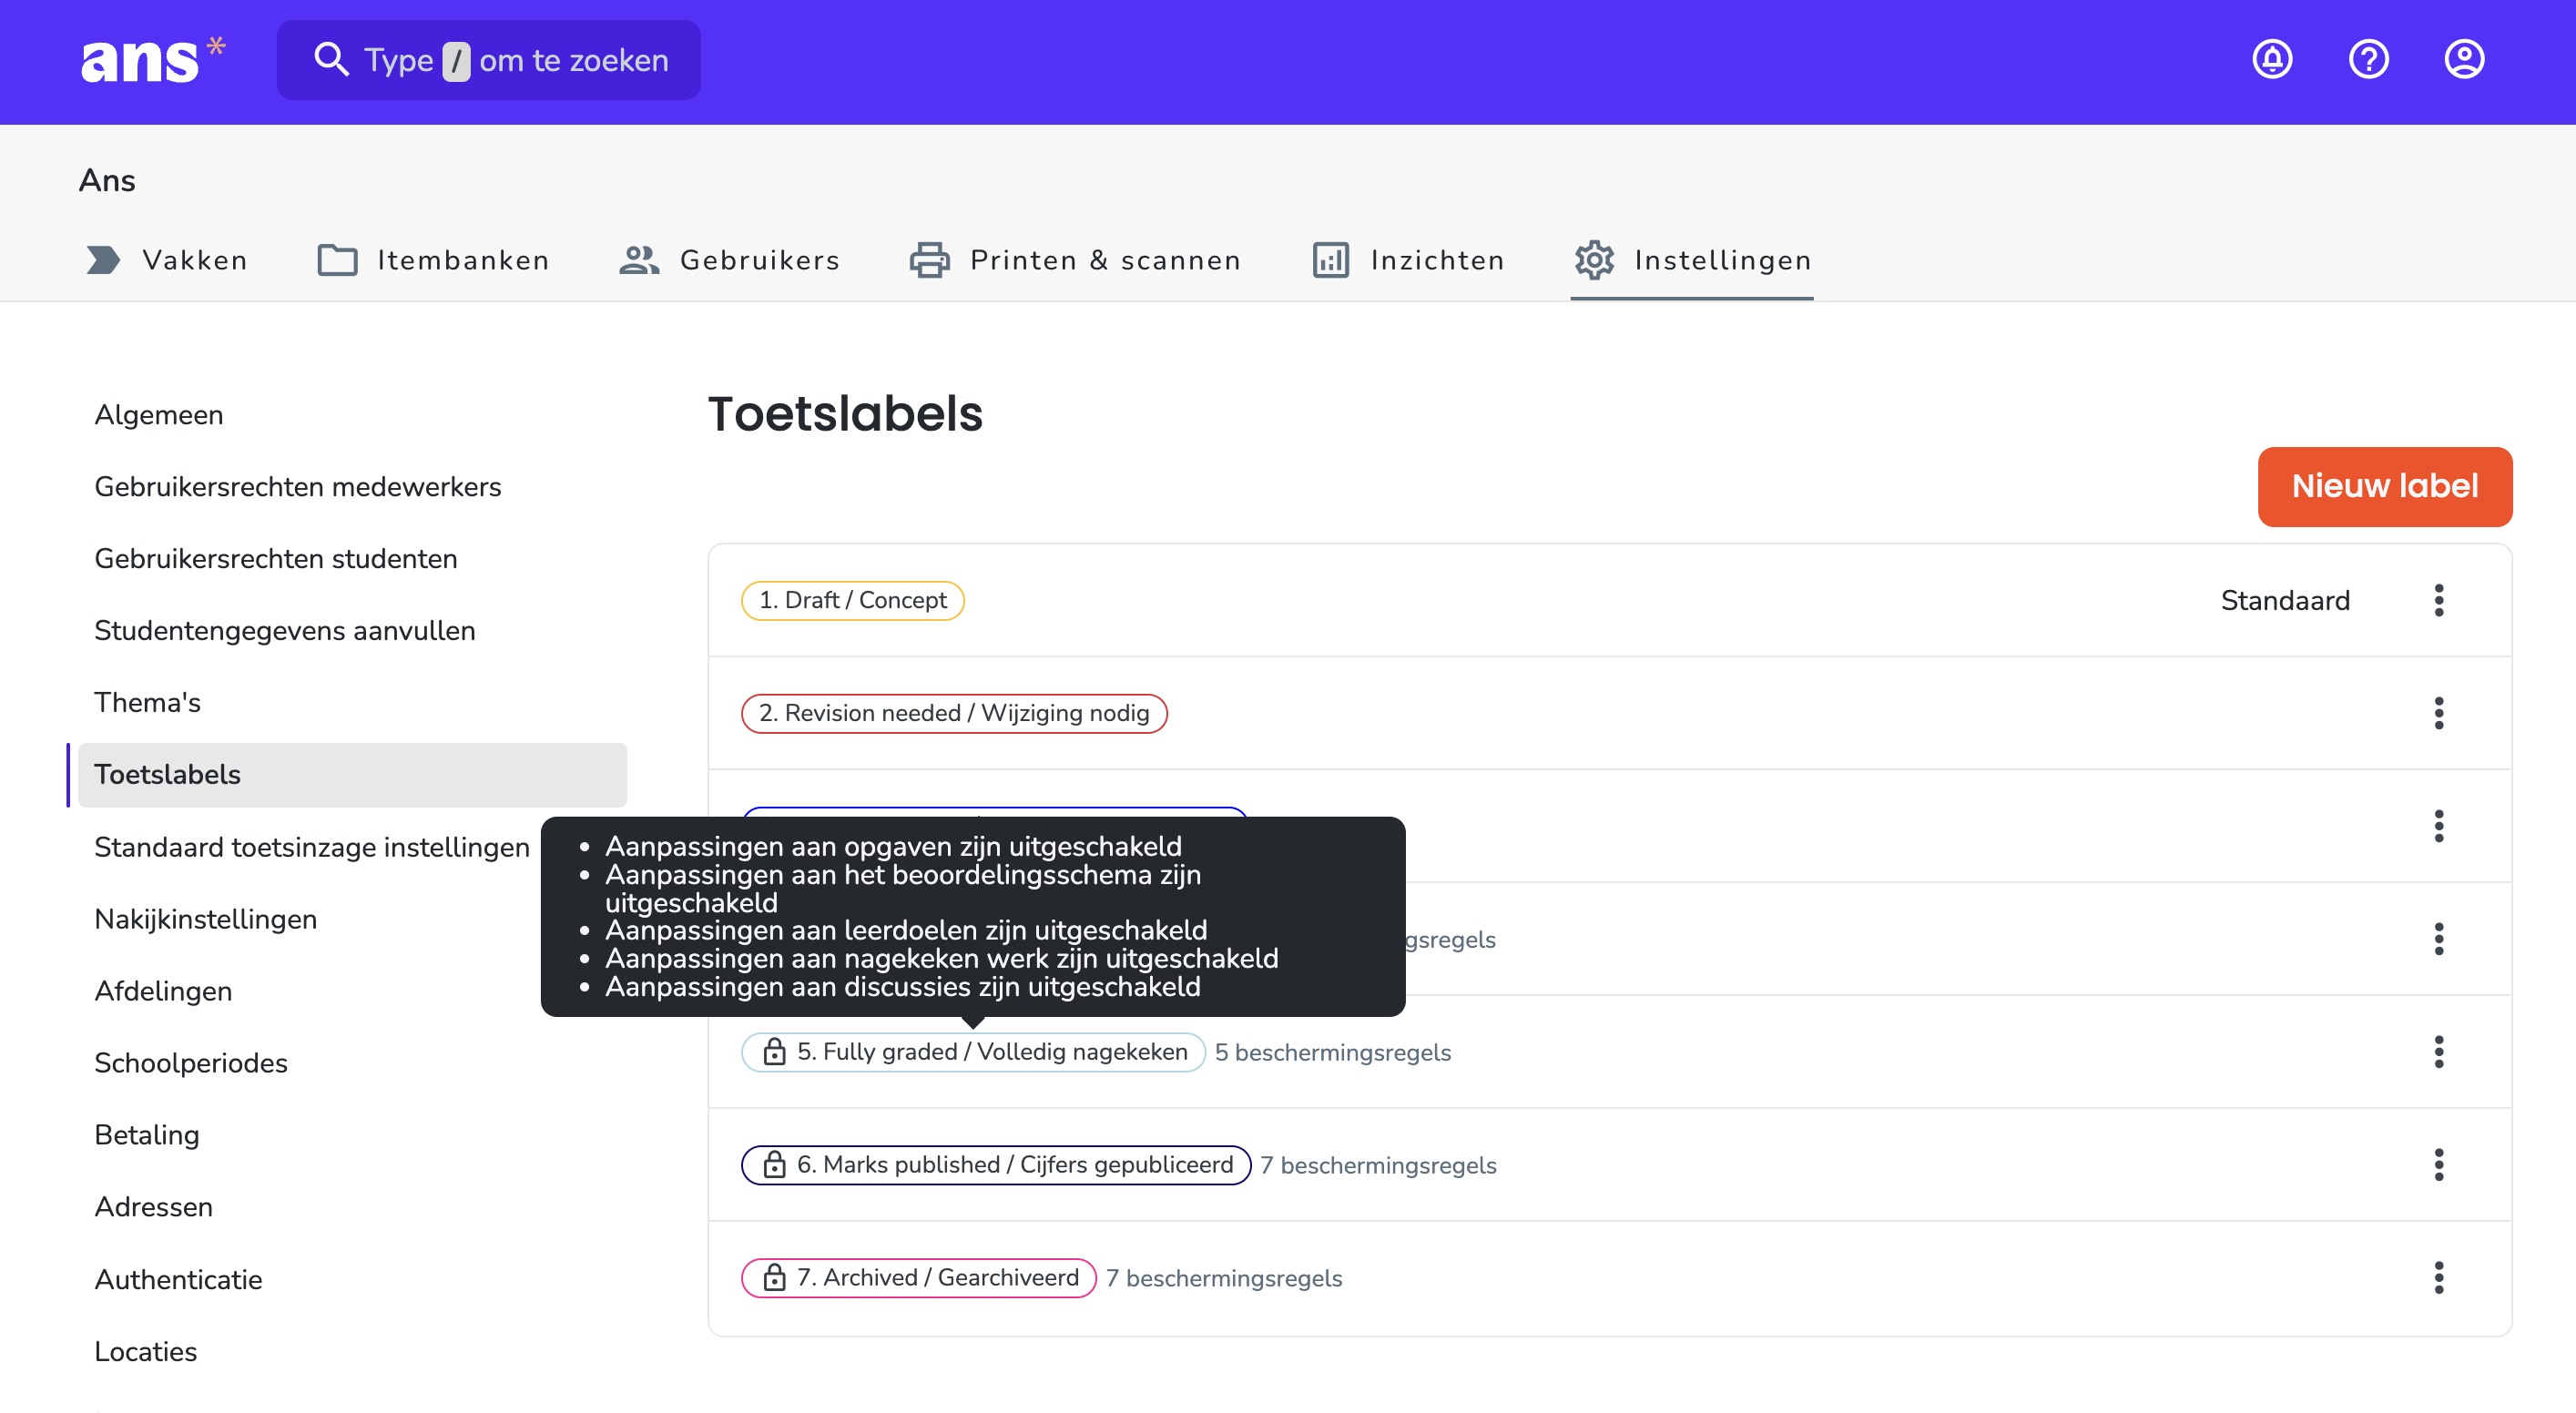This screenshot has width=2576, height=1413.
Task: Select the 6. Marks published / Cijfers gepubliceerd label
Action: tap(996, 1165)
